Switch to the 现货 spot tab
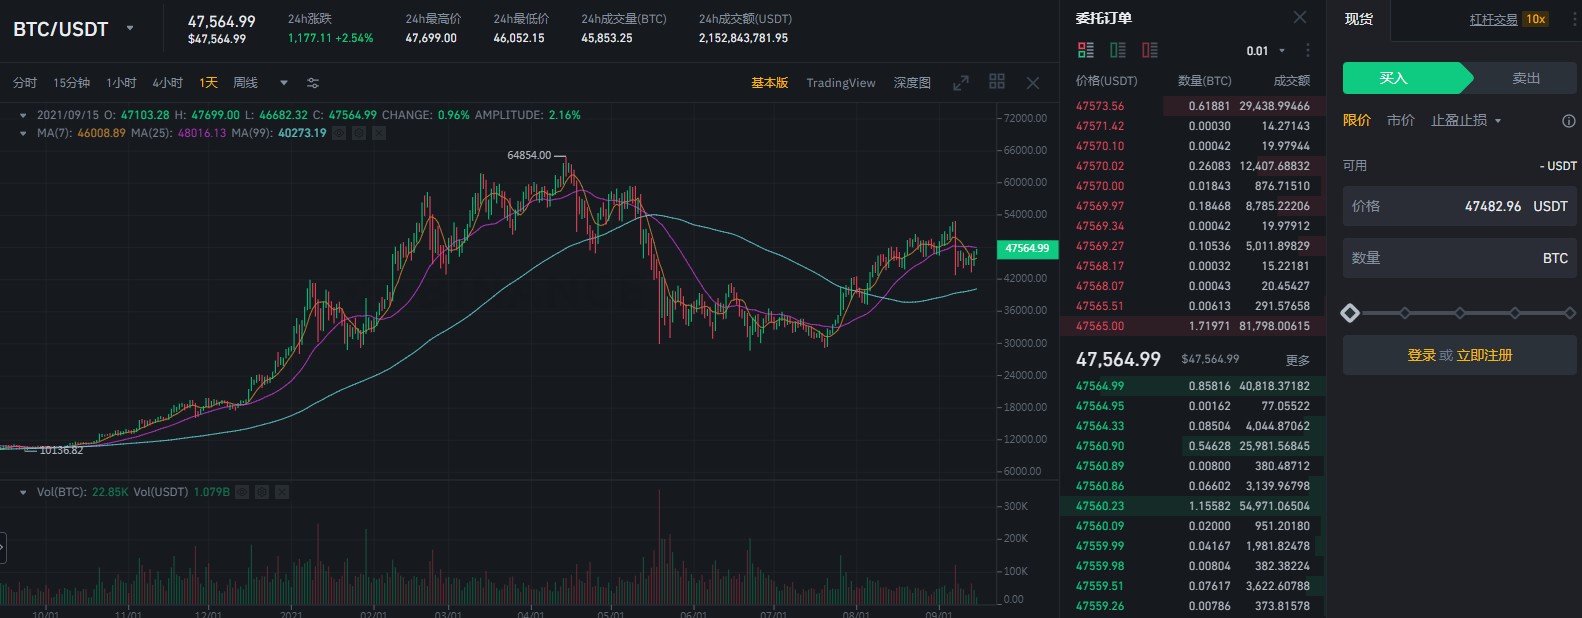 1359,19
